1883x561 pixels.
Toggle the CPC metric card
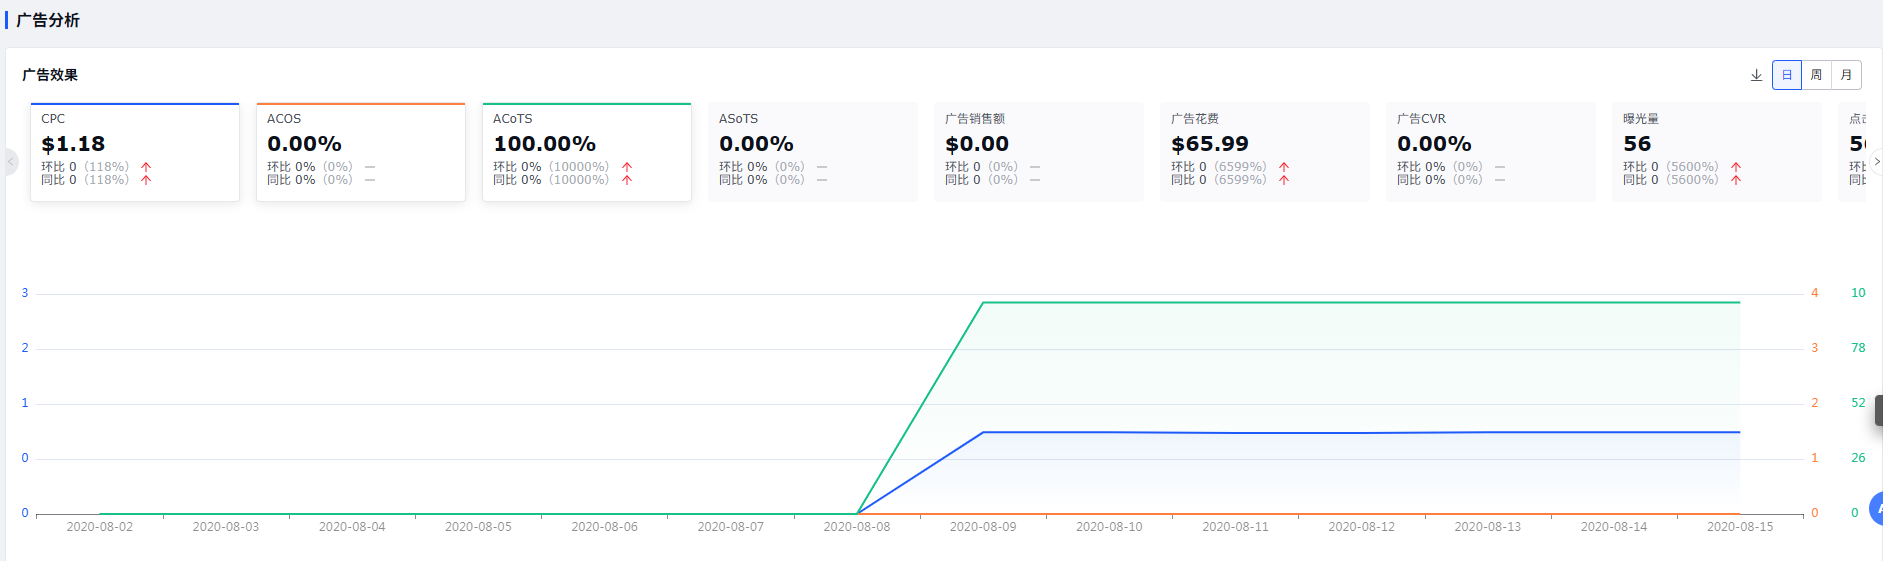point(135,152)
